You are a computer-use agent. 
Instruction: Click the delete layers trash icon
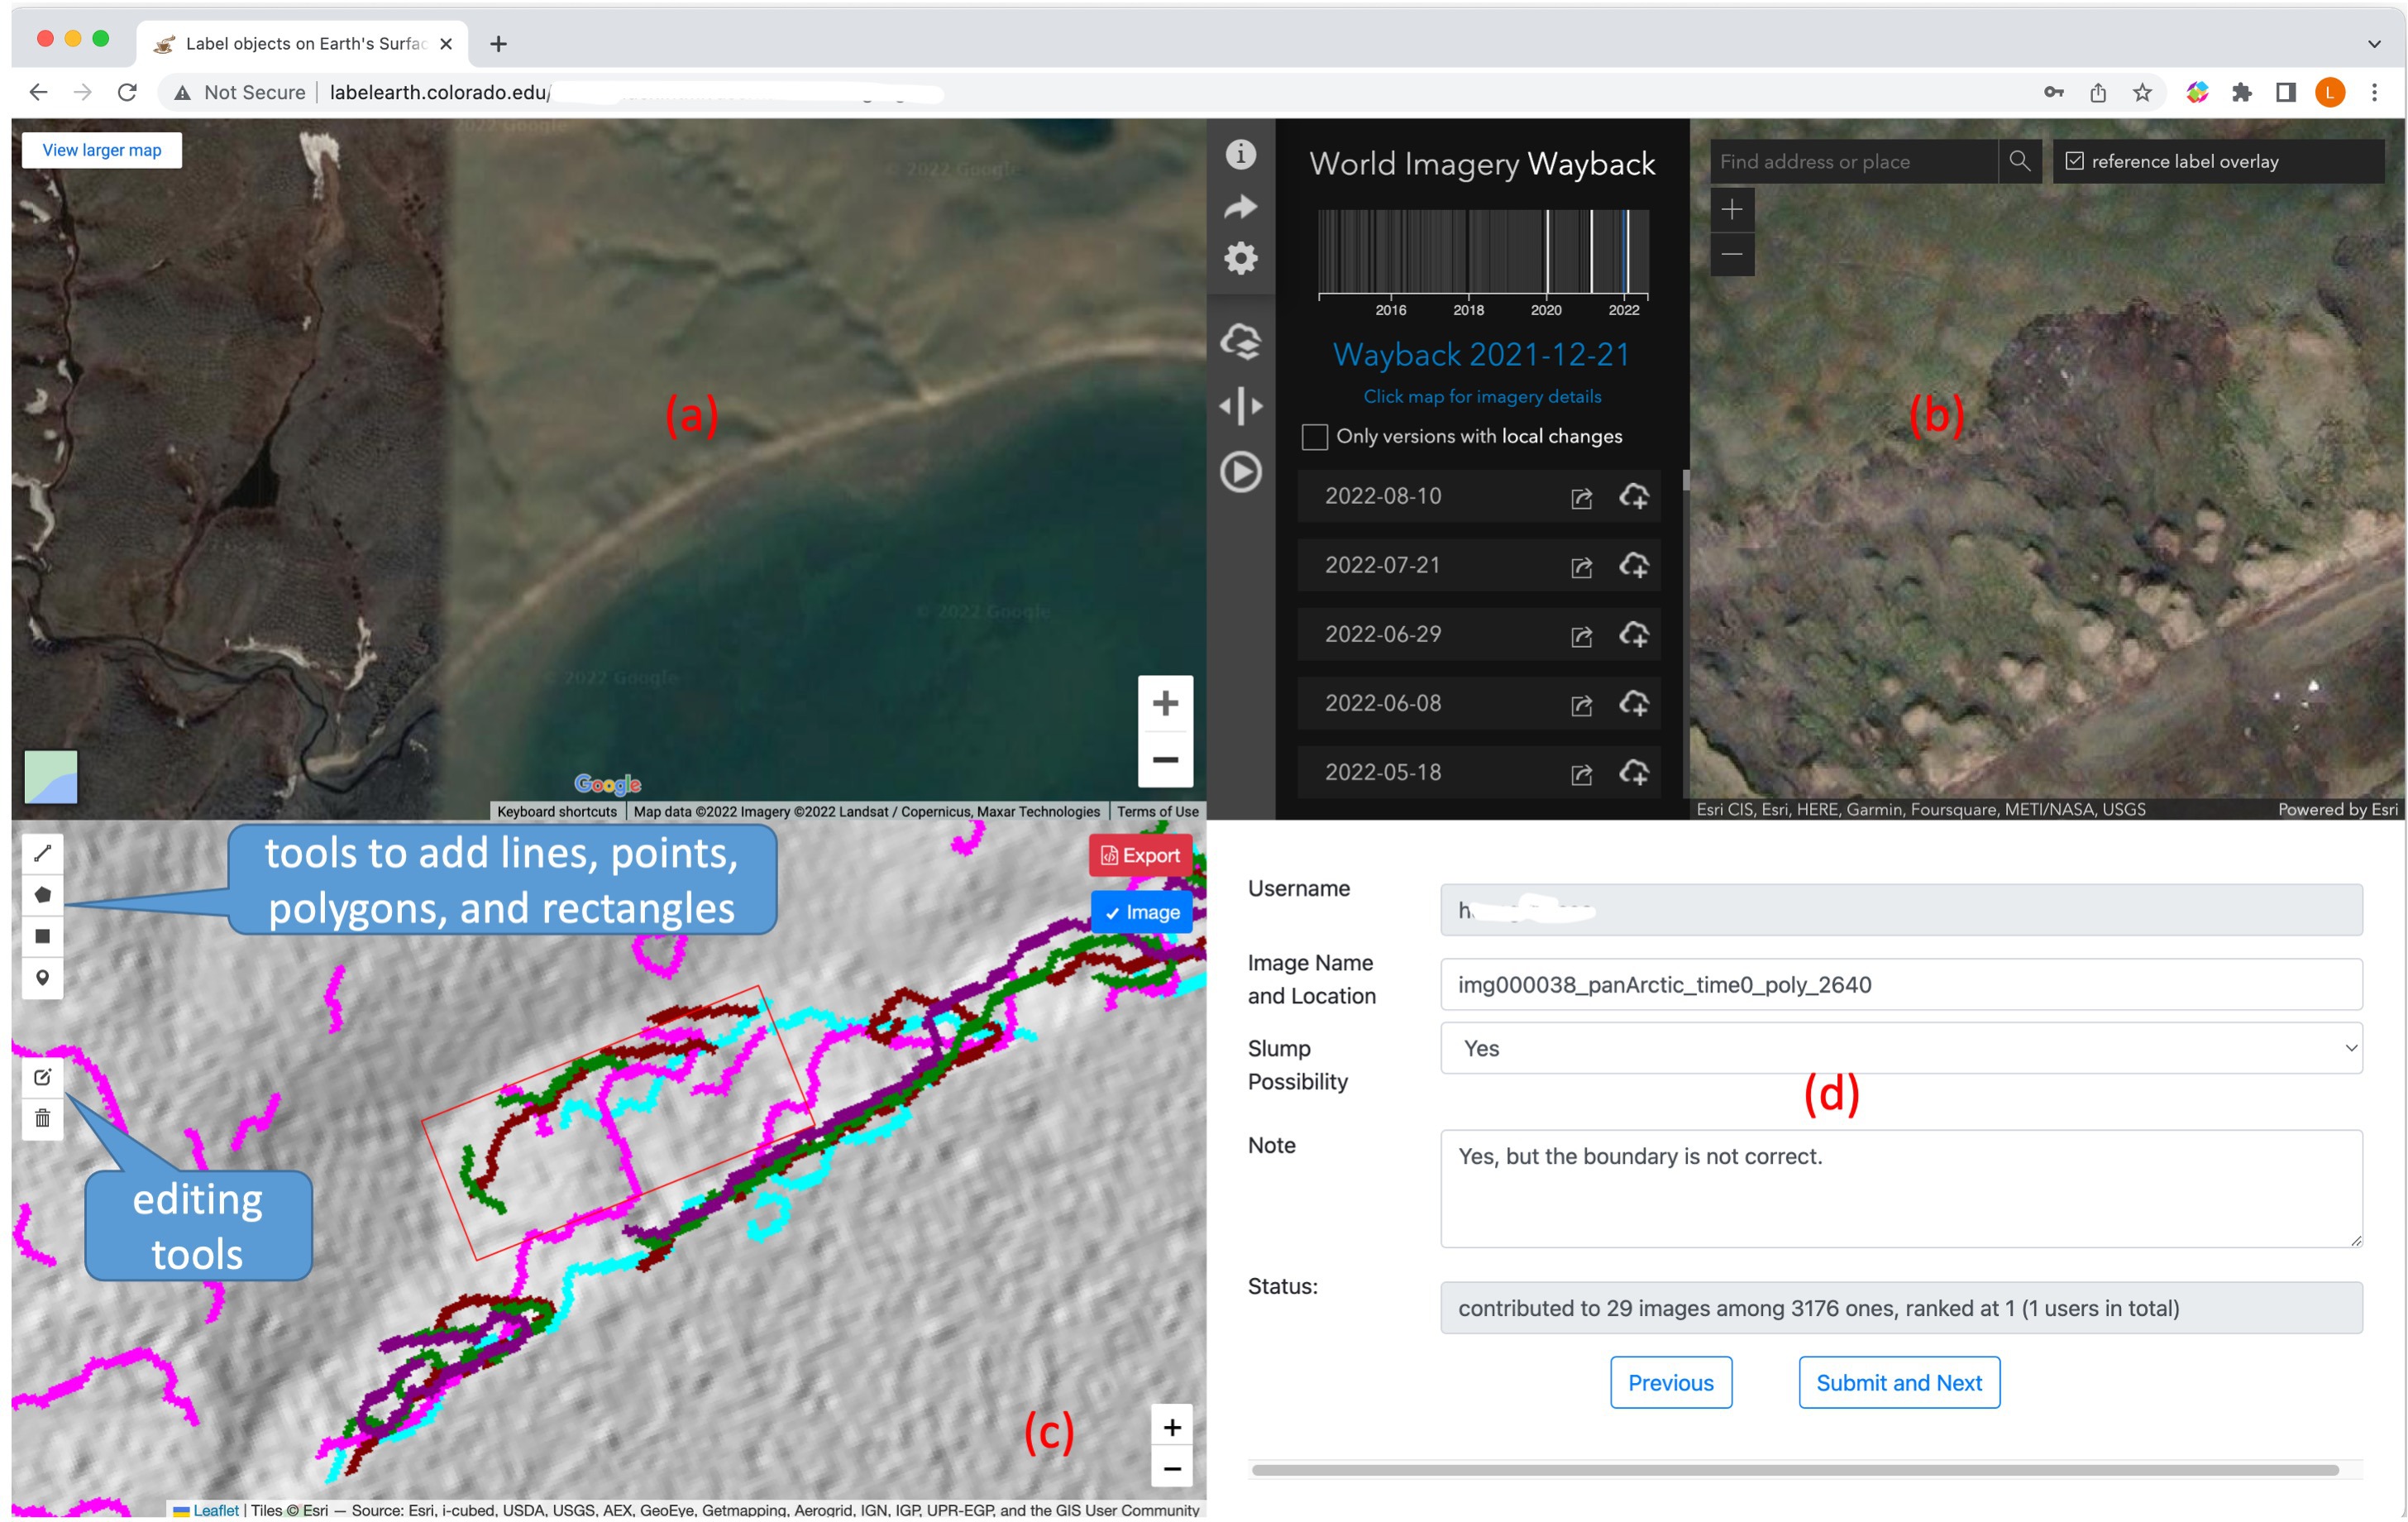click(x=42, y=1118)
